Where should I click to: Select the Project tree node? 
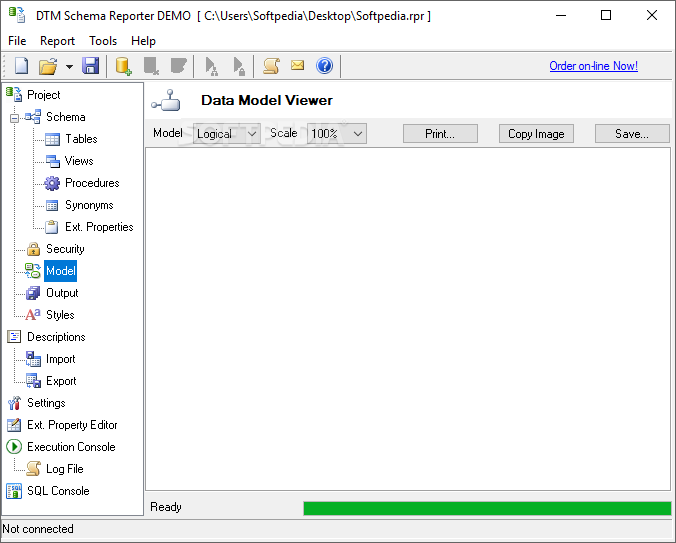click(44, 95)
